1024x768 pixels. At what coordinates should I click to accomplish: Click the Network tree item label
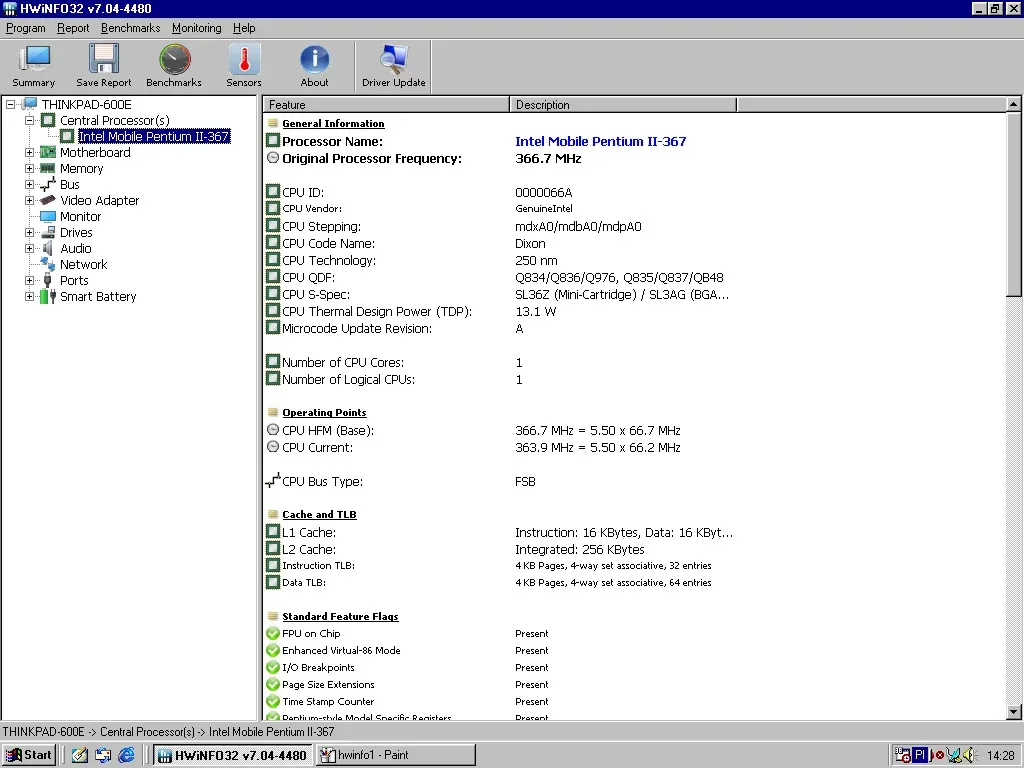84,264
